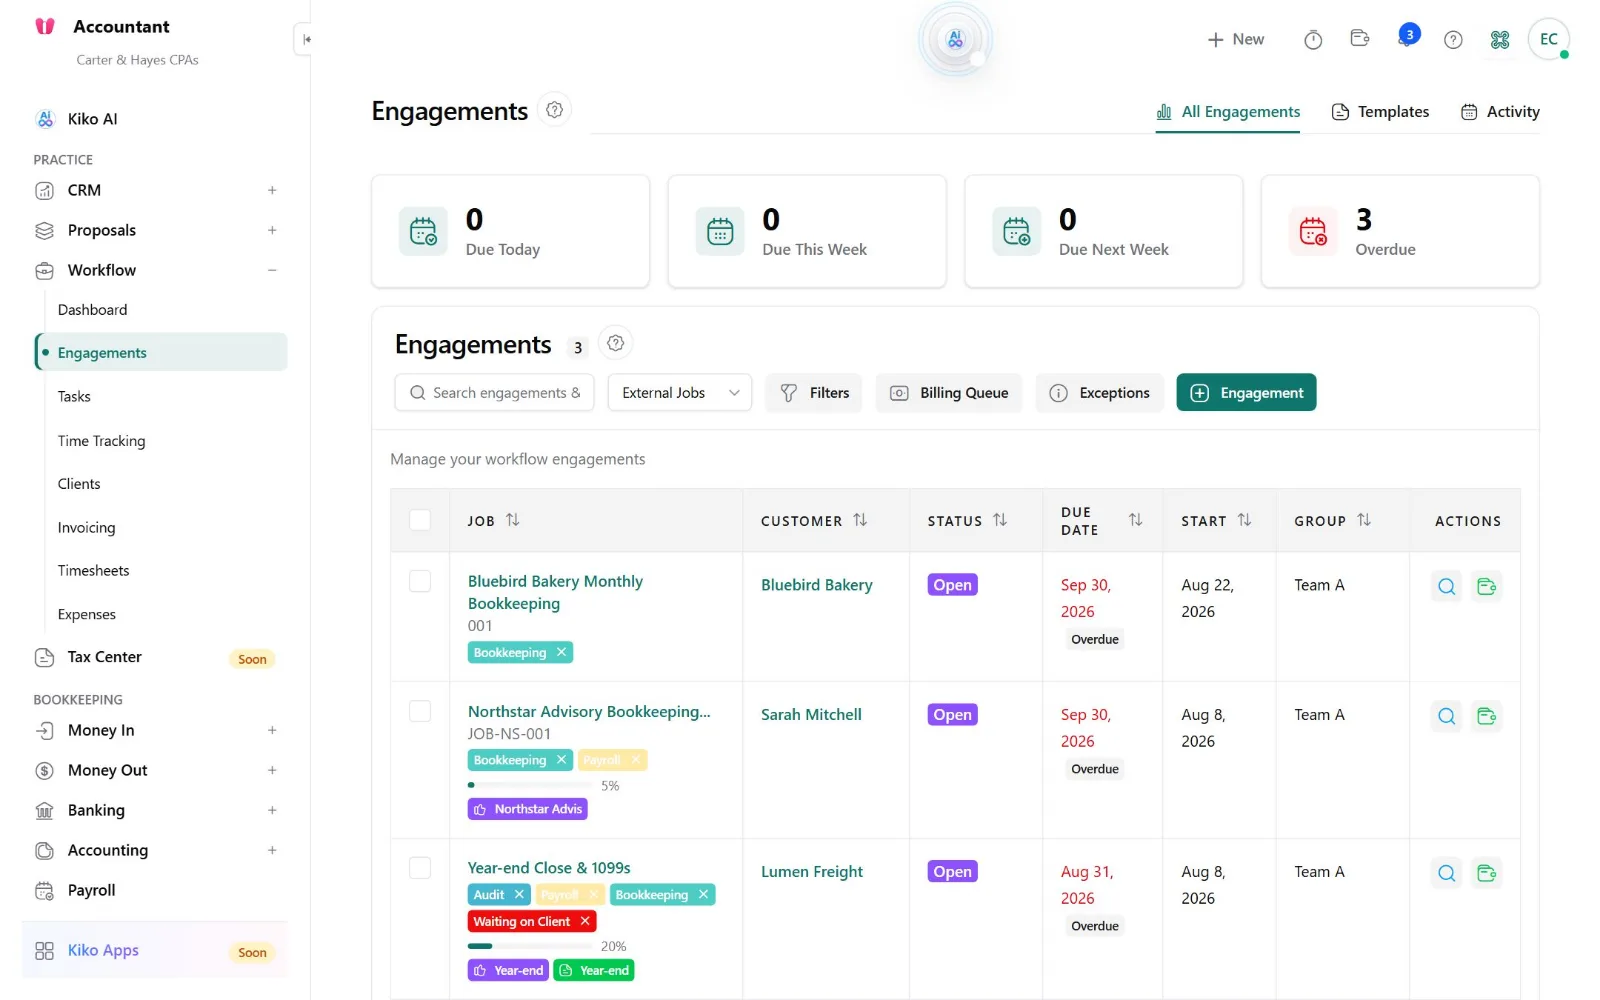Click Northstar Advisory 5% progress bar
This screenshot has height=1000, width=1600.
(x=530, y=785)
